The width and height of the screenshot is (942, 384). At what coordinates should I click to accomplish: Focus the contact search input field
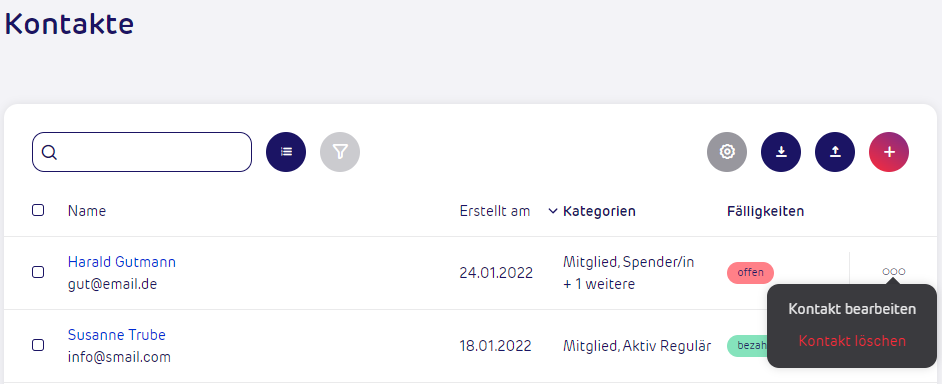pyautogui.click(x=142, y=152)
